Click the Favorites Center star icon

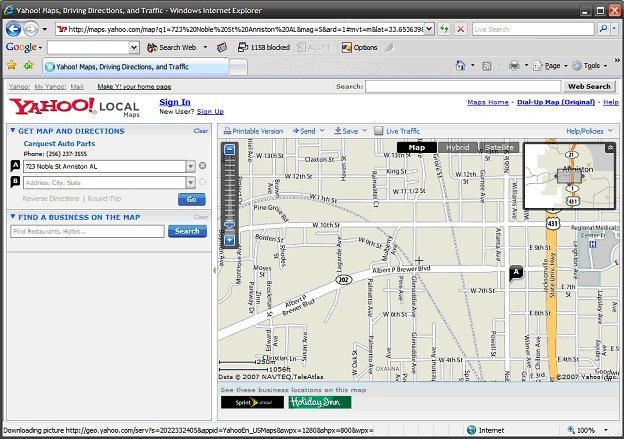(x=12, y=65)
